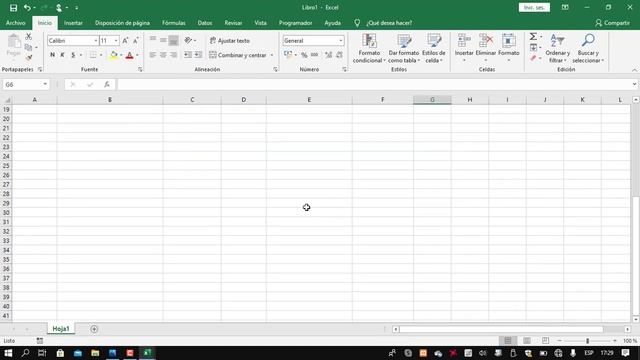Viewport: 640px width, 360px height.
Task: Apply the red font color button
Action: coord(130,55)
